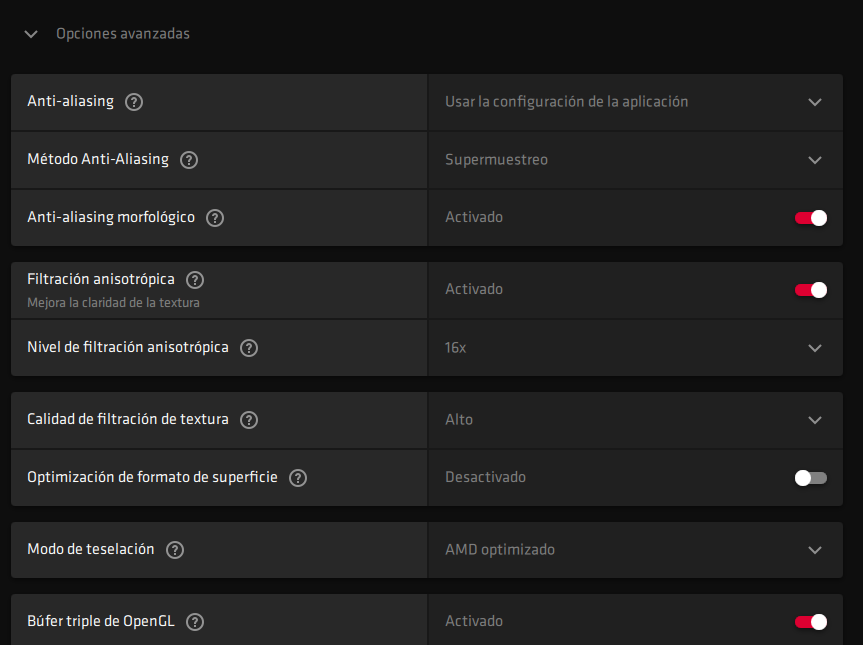This screenshot has width=863, height=645.
Task: Turn off Filtración anisotrópica switch
Action: pos(811,290)
